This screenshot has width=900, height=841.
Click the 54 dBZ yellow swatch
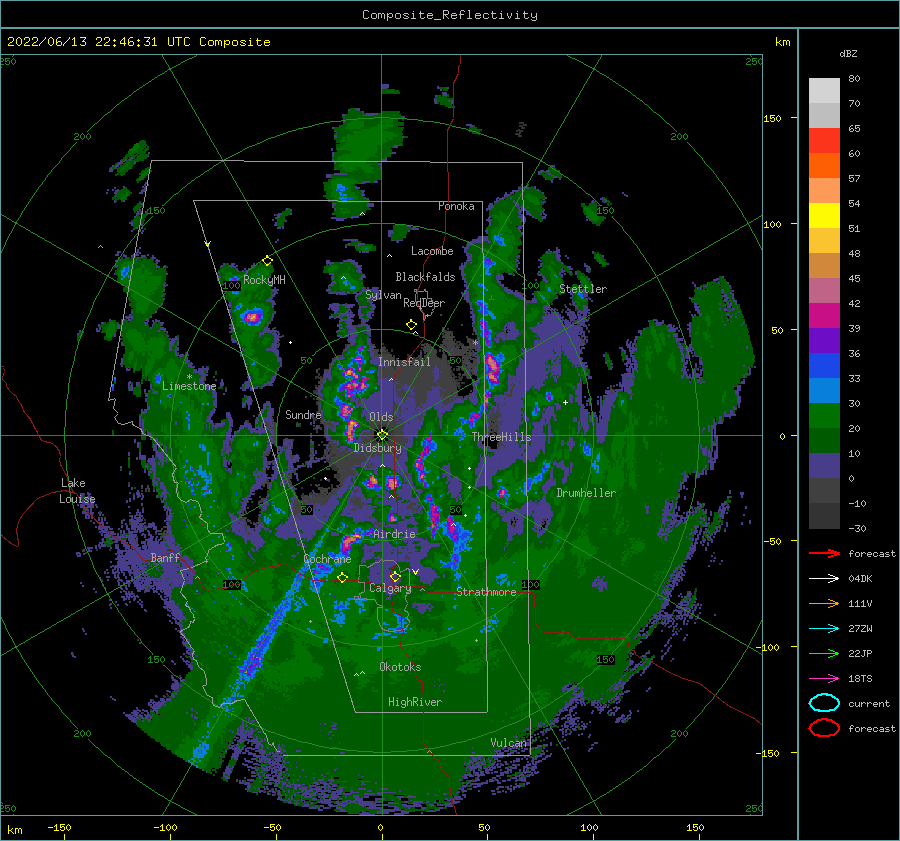tap(824, 215)
